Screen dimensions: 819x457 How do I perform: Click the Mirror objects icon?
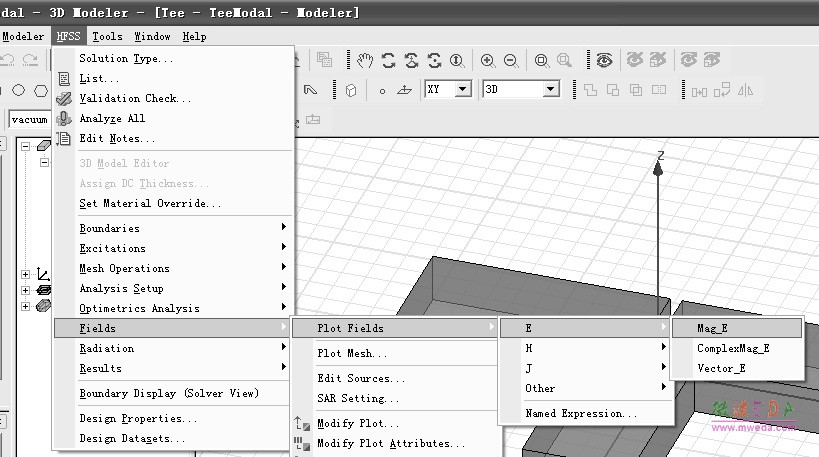(745, 90)
